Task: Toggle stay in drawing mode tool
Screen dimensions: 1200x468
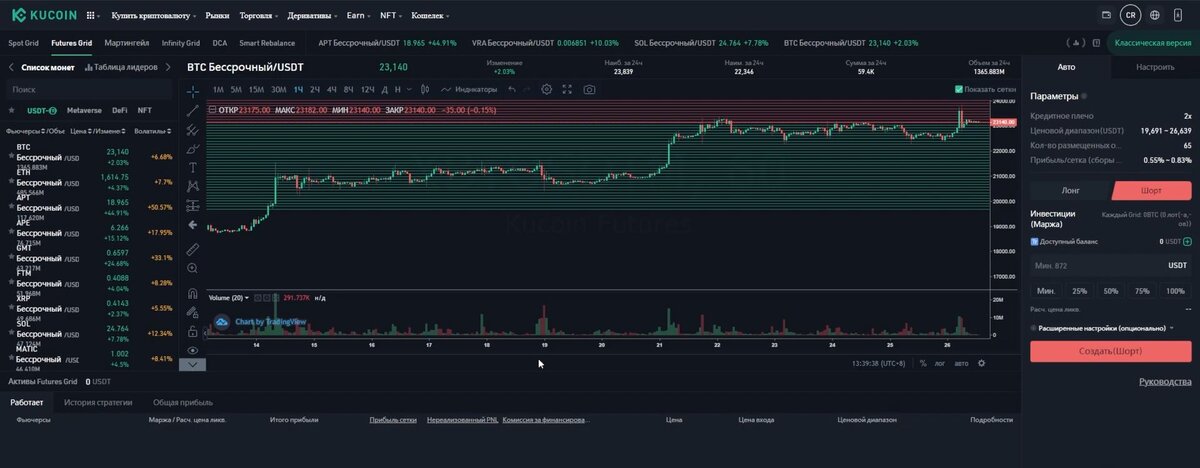Action: (x=193, y=312)
